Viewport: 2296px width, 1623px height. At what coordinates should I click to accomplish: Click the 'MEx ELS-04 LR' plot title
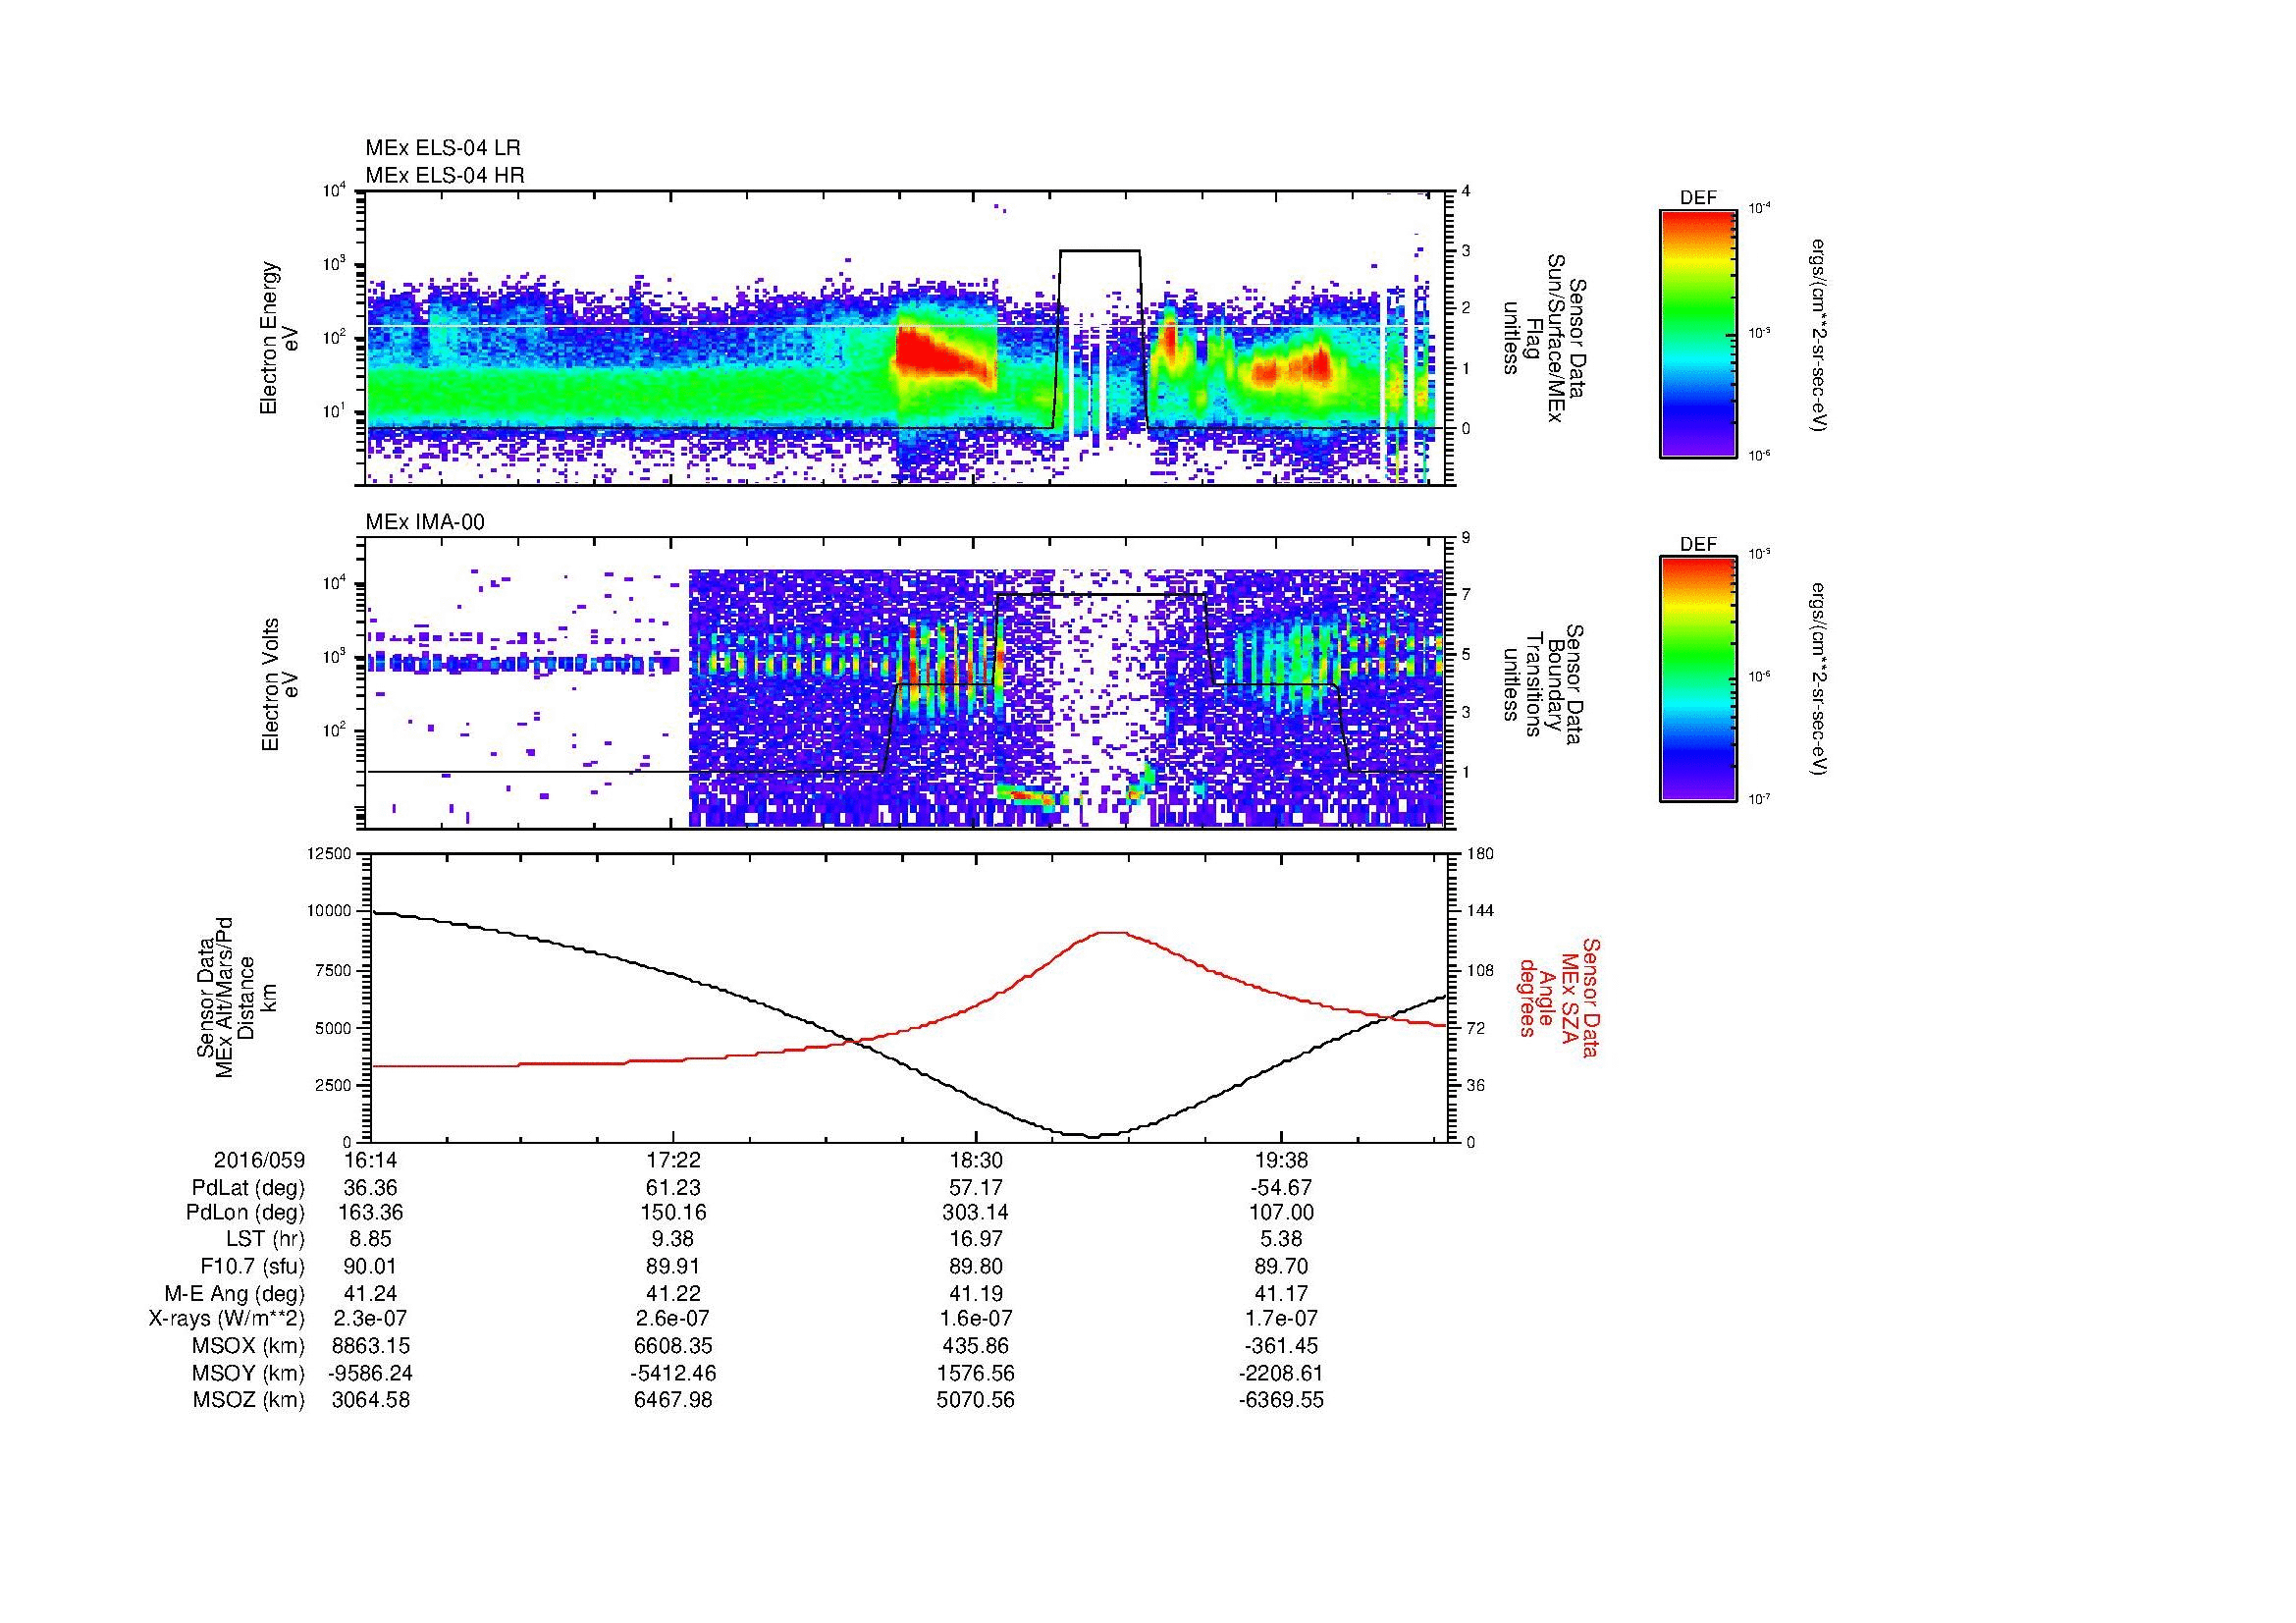coord(443,148)
